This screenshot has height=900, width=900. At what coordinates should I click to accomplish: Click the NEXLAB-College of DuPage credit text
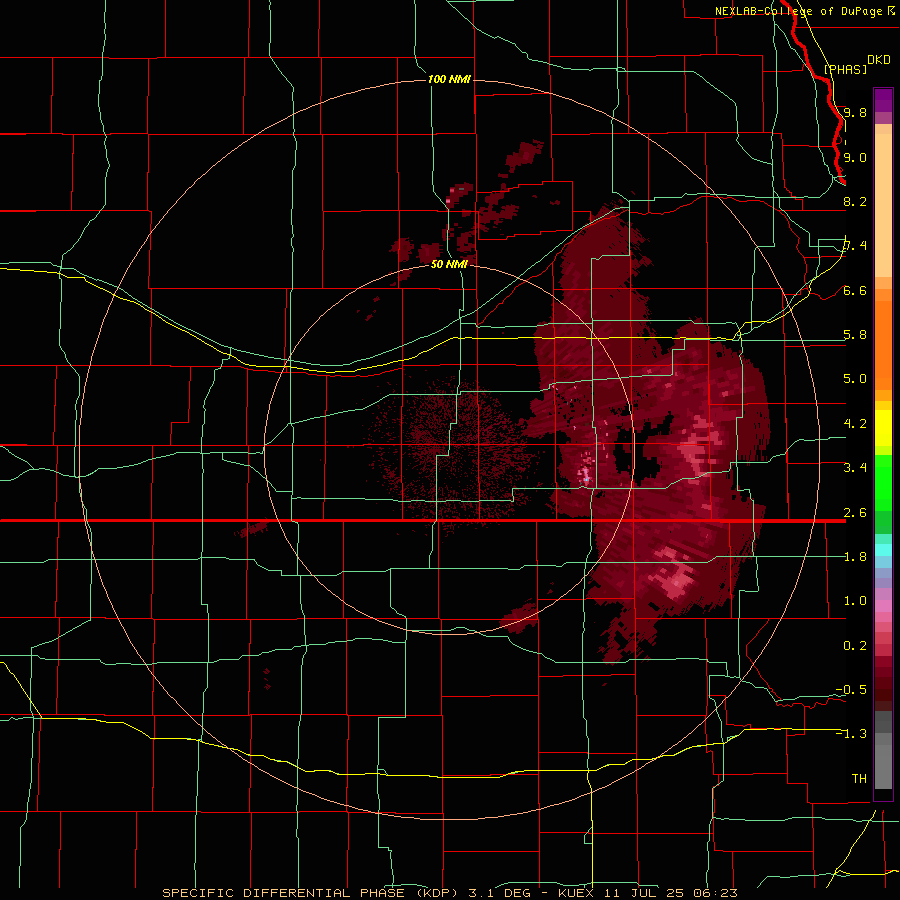click(798, 11)
